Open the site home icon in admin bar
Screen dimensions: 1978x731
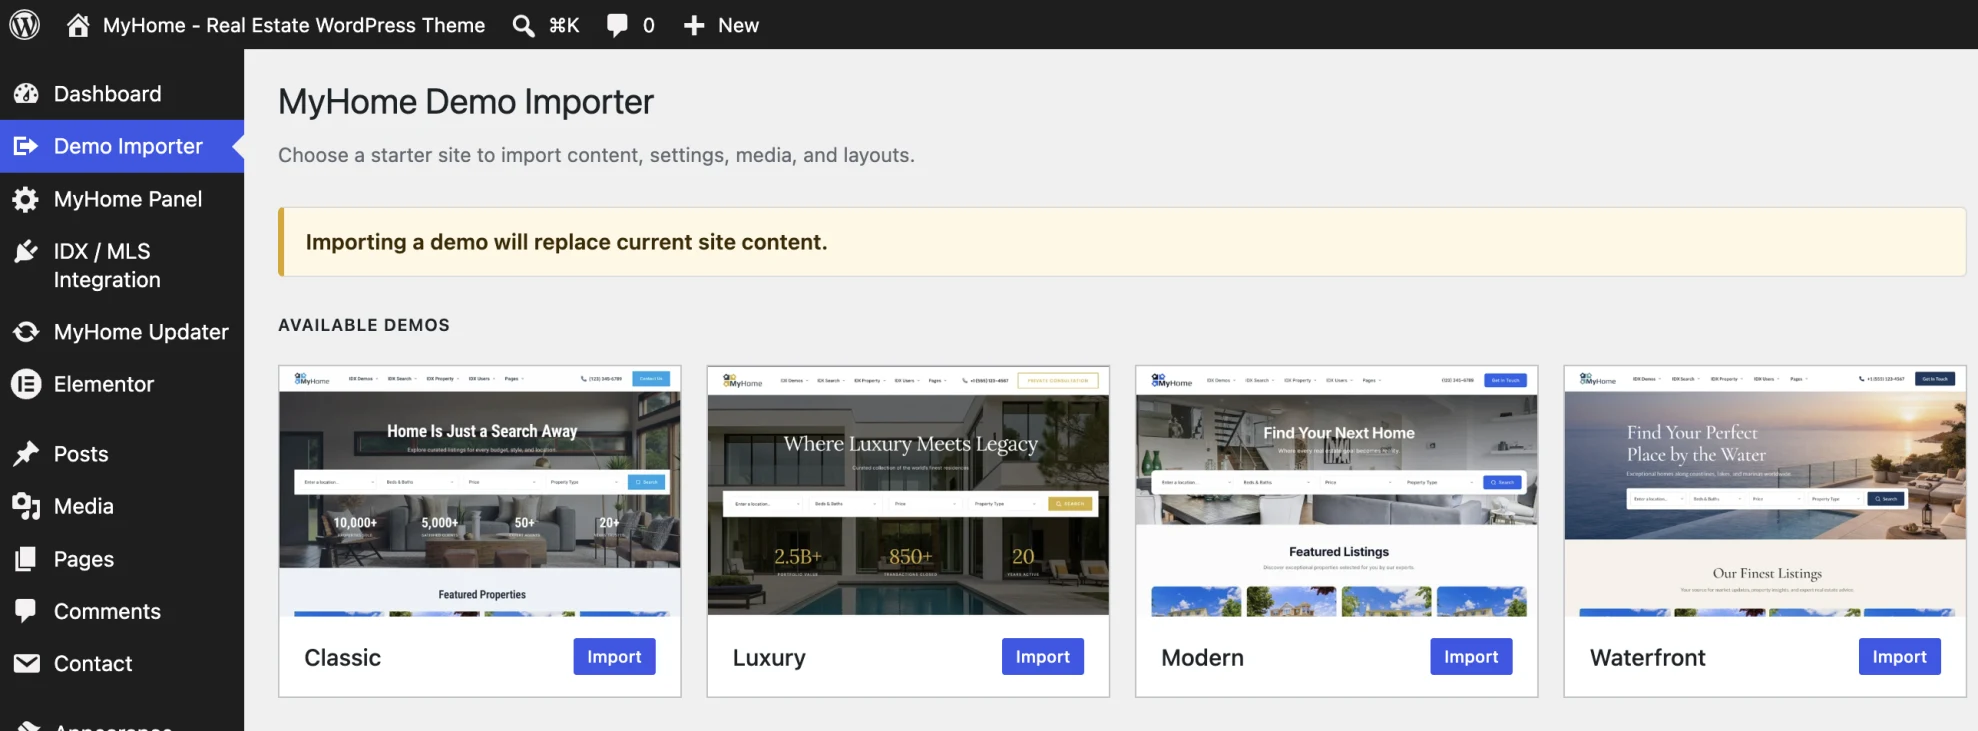click(x=78, y=25)
